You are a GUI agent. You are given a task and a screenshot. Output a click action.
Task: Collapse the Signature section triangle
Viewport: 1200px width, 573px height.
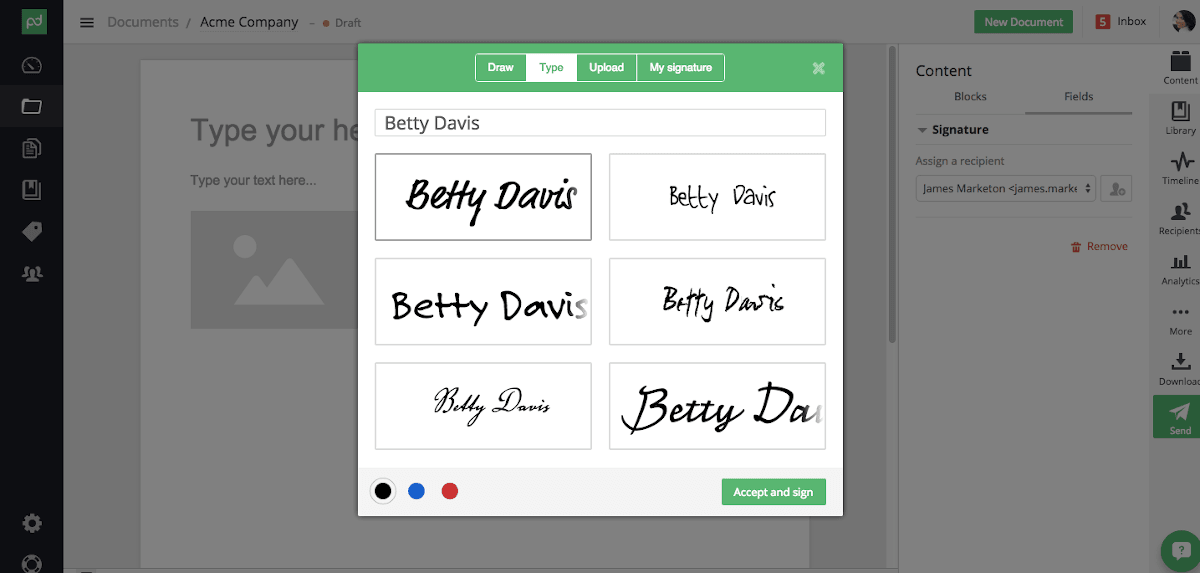[922, 130]
